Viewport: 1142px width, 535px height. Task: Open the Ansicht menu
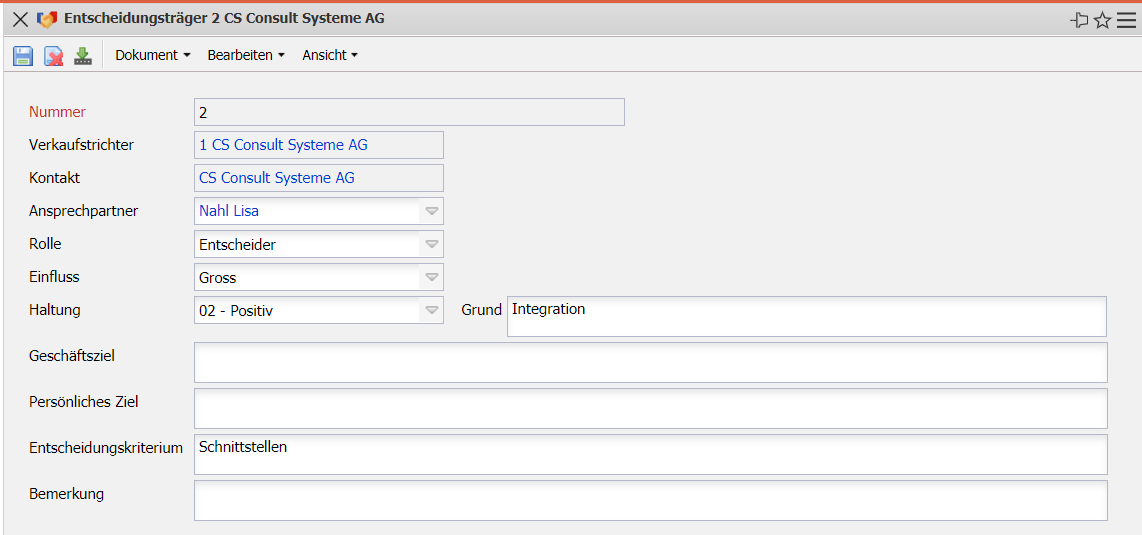(x=329, y=55)
